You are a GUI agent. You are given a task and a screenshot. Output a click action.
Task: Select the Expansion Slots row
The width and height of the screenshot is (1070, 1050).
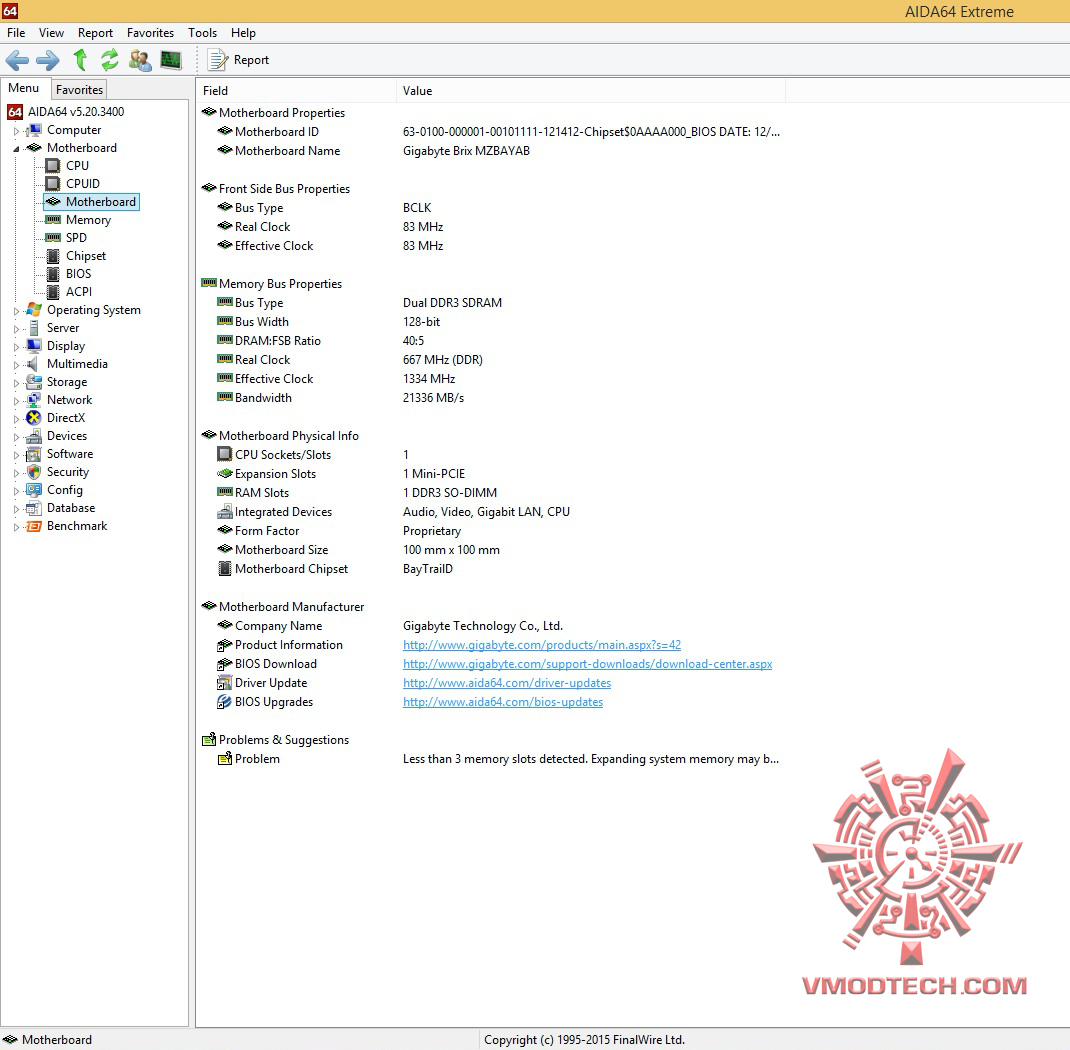(491, 473)
